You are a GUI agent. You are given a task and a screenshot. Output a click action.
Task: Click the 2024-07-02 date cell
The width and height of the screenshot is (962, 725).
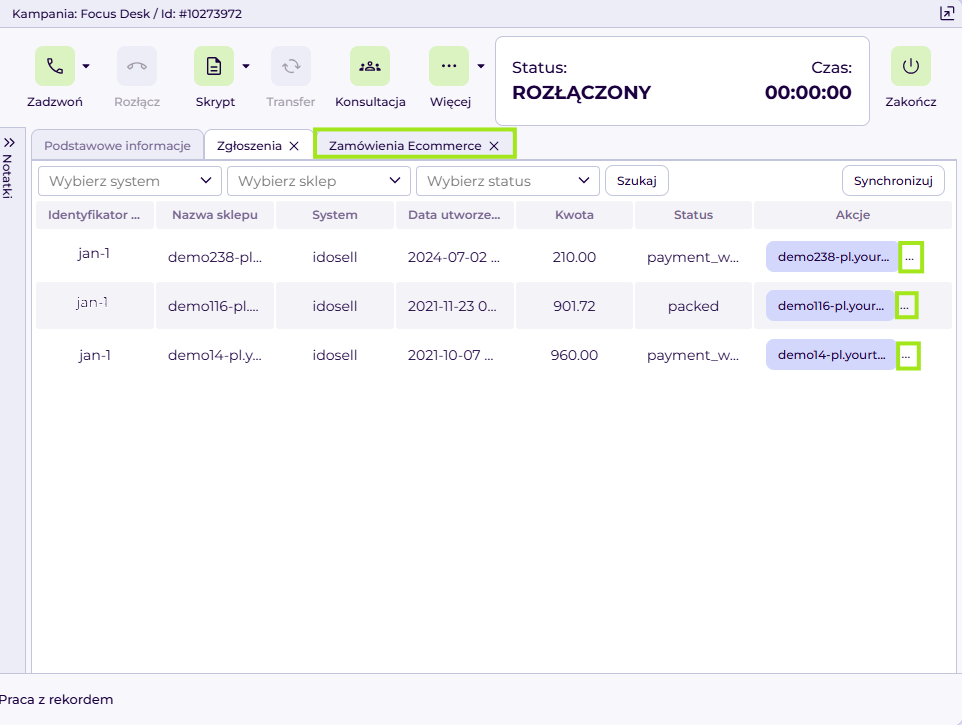[455, 257]
